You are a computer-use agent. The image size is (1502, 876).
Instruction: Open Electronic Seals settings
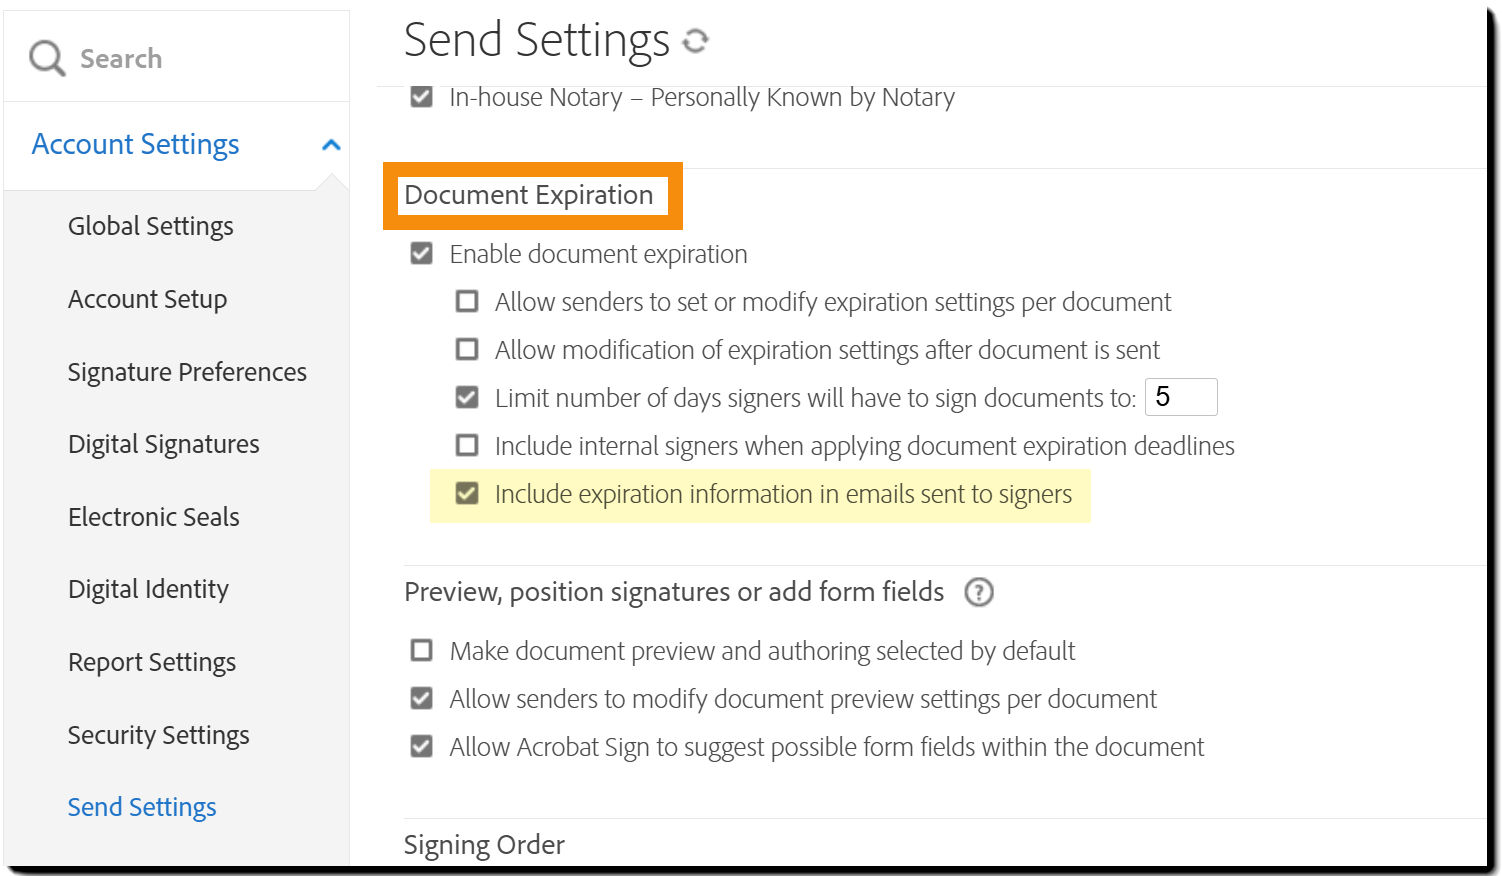coord(153,517)
